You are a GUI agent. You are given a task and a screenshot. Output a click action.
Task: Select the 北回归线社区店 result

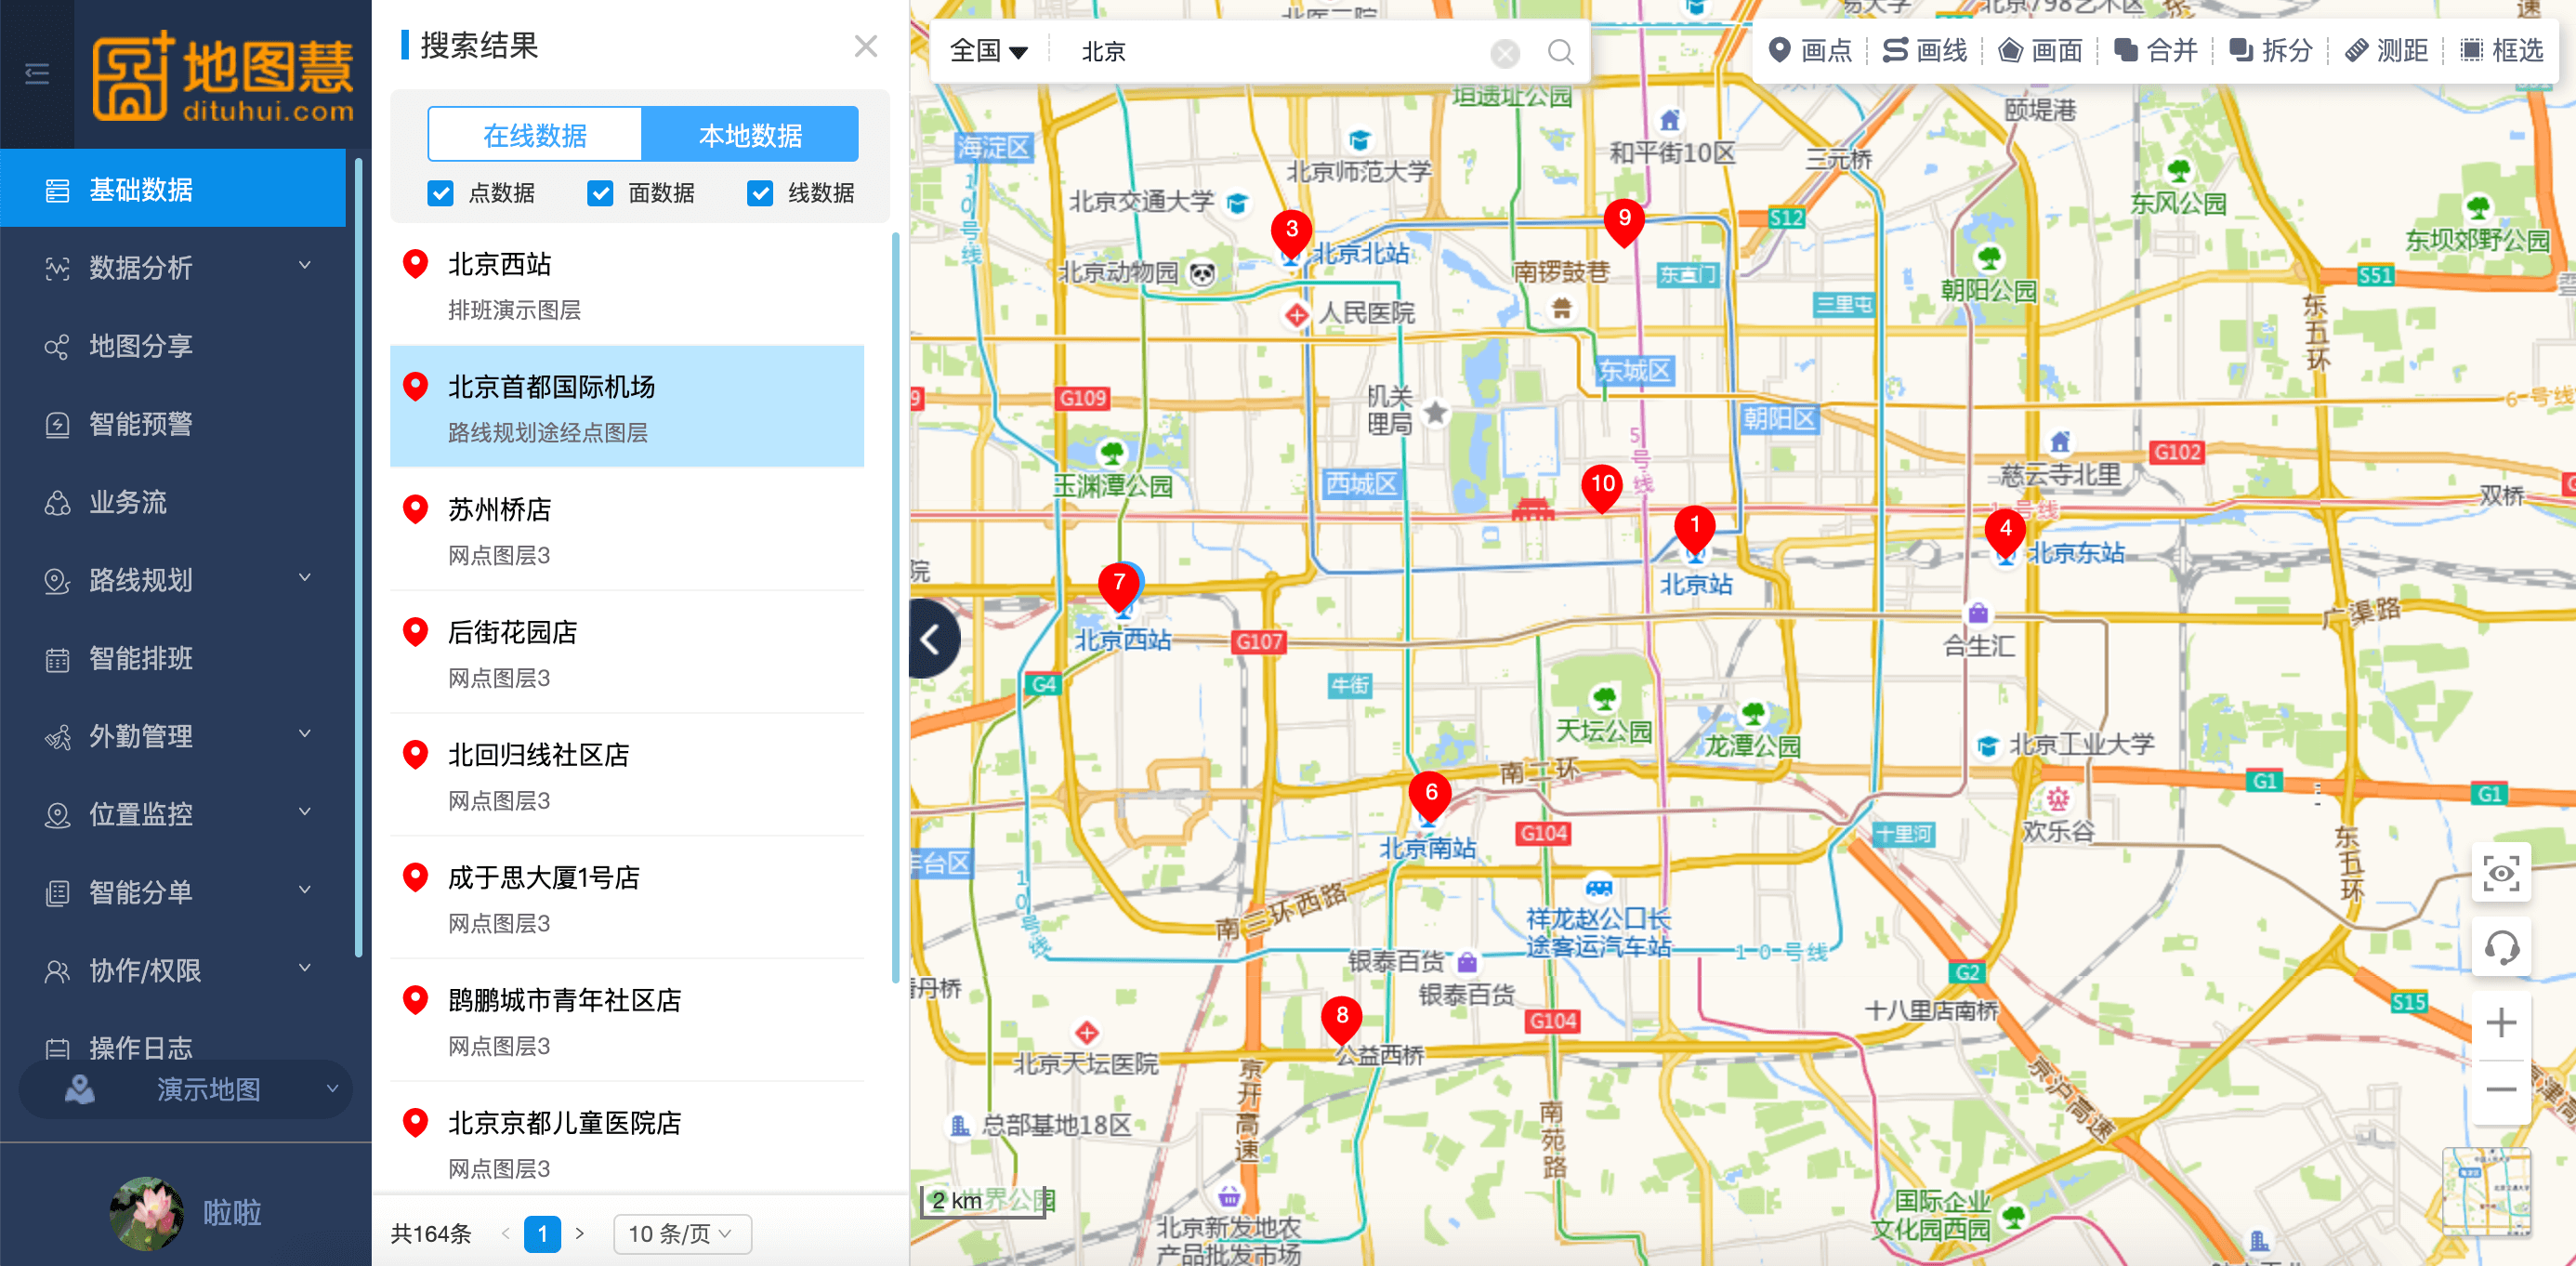(627, 776)
